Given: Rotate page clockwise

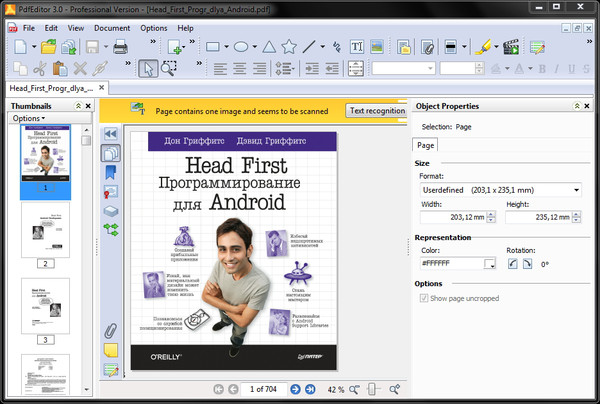Looking at the screenshot, I should 527,264.
